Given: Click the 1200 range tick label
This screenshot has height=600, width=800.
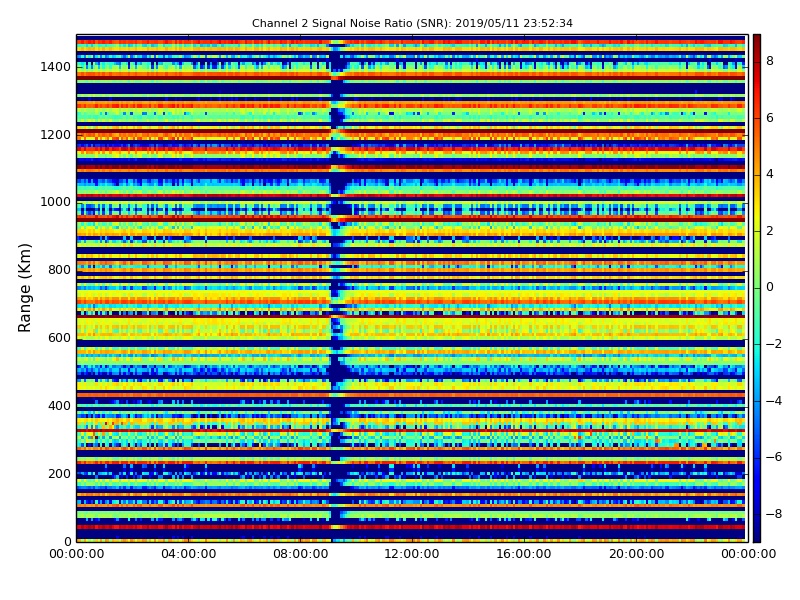Looking at the screenshot, I should 56,135.
